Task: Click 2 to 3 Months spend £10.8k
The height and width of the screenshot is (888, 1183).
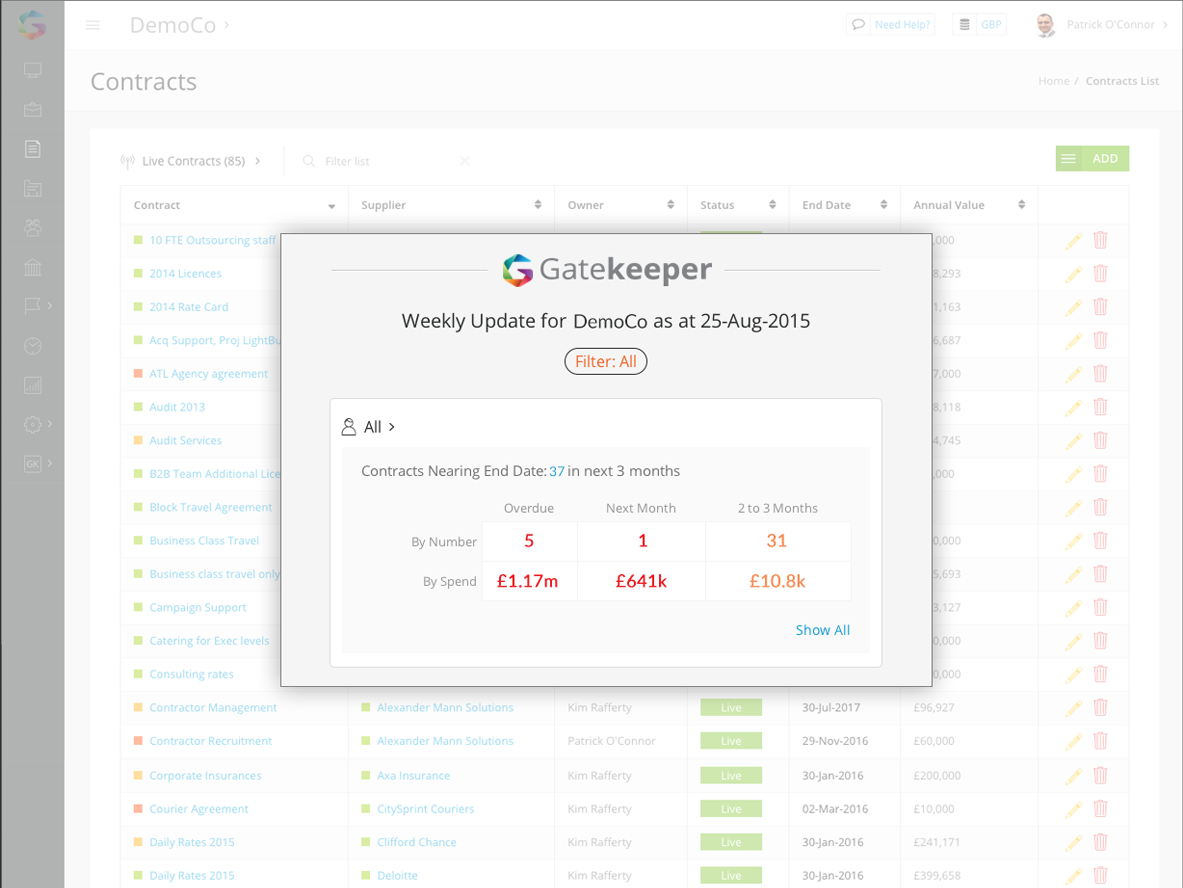Action: pyautogui.click(x=777, y=581)
